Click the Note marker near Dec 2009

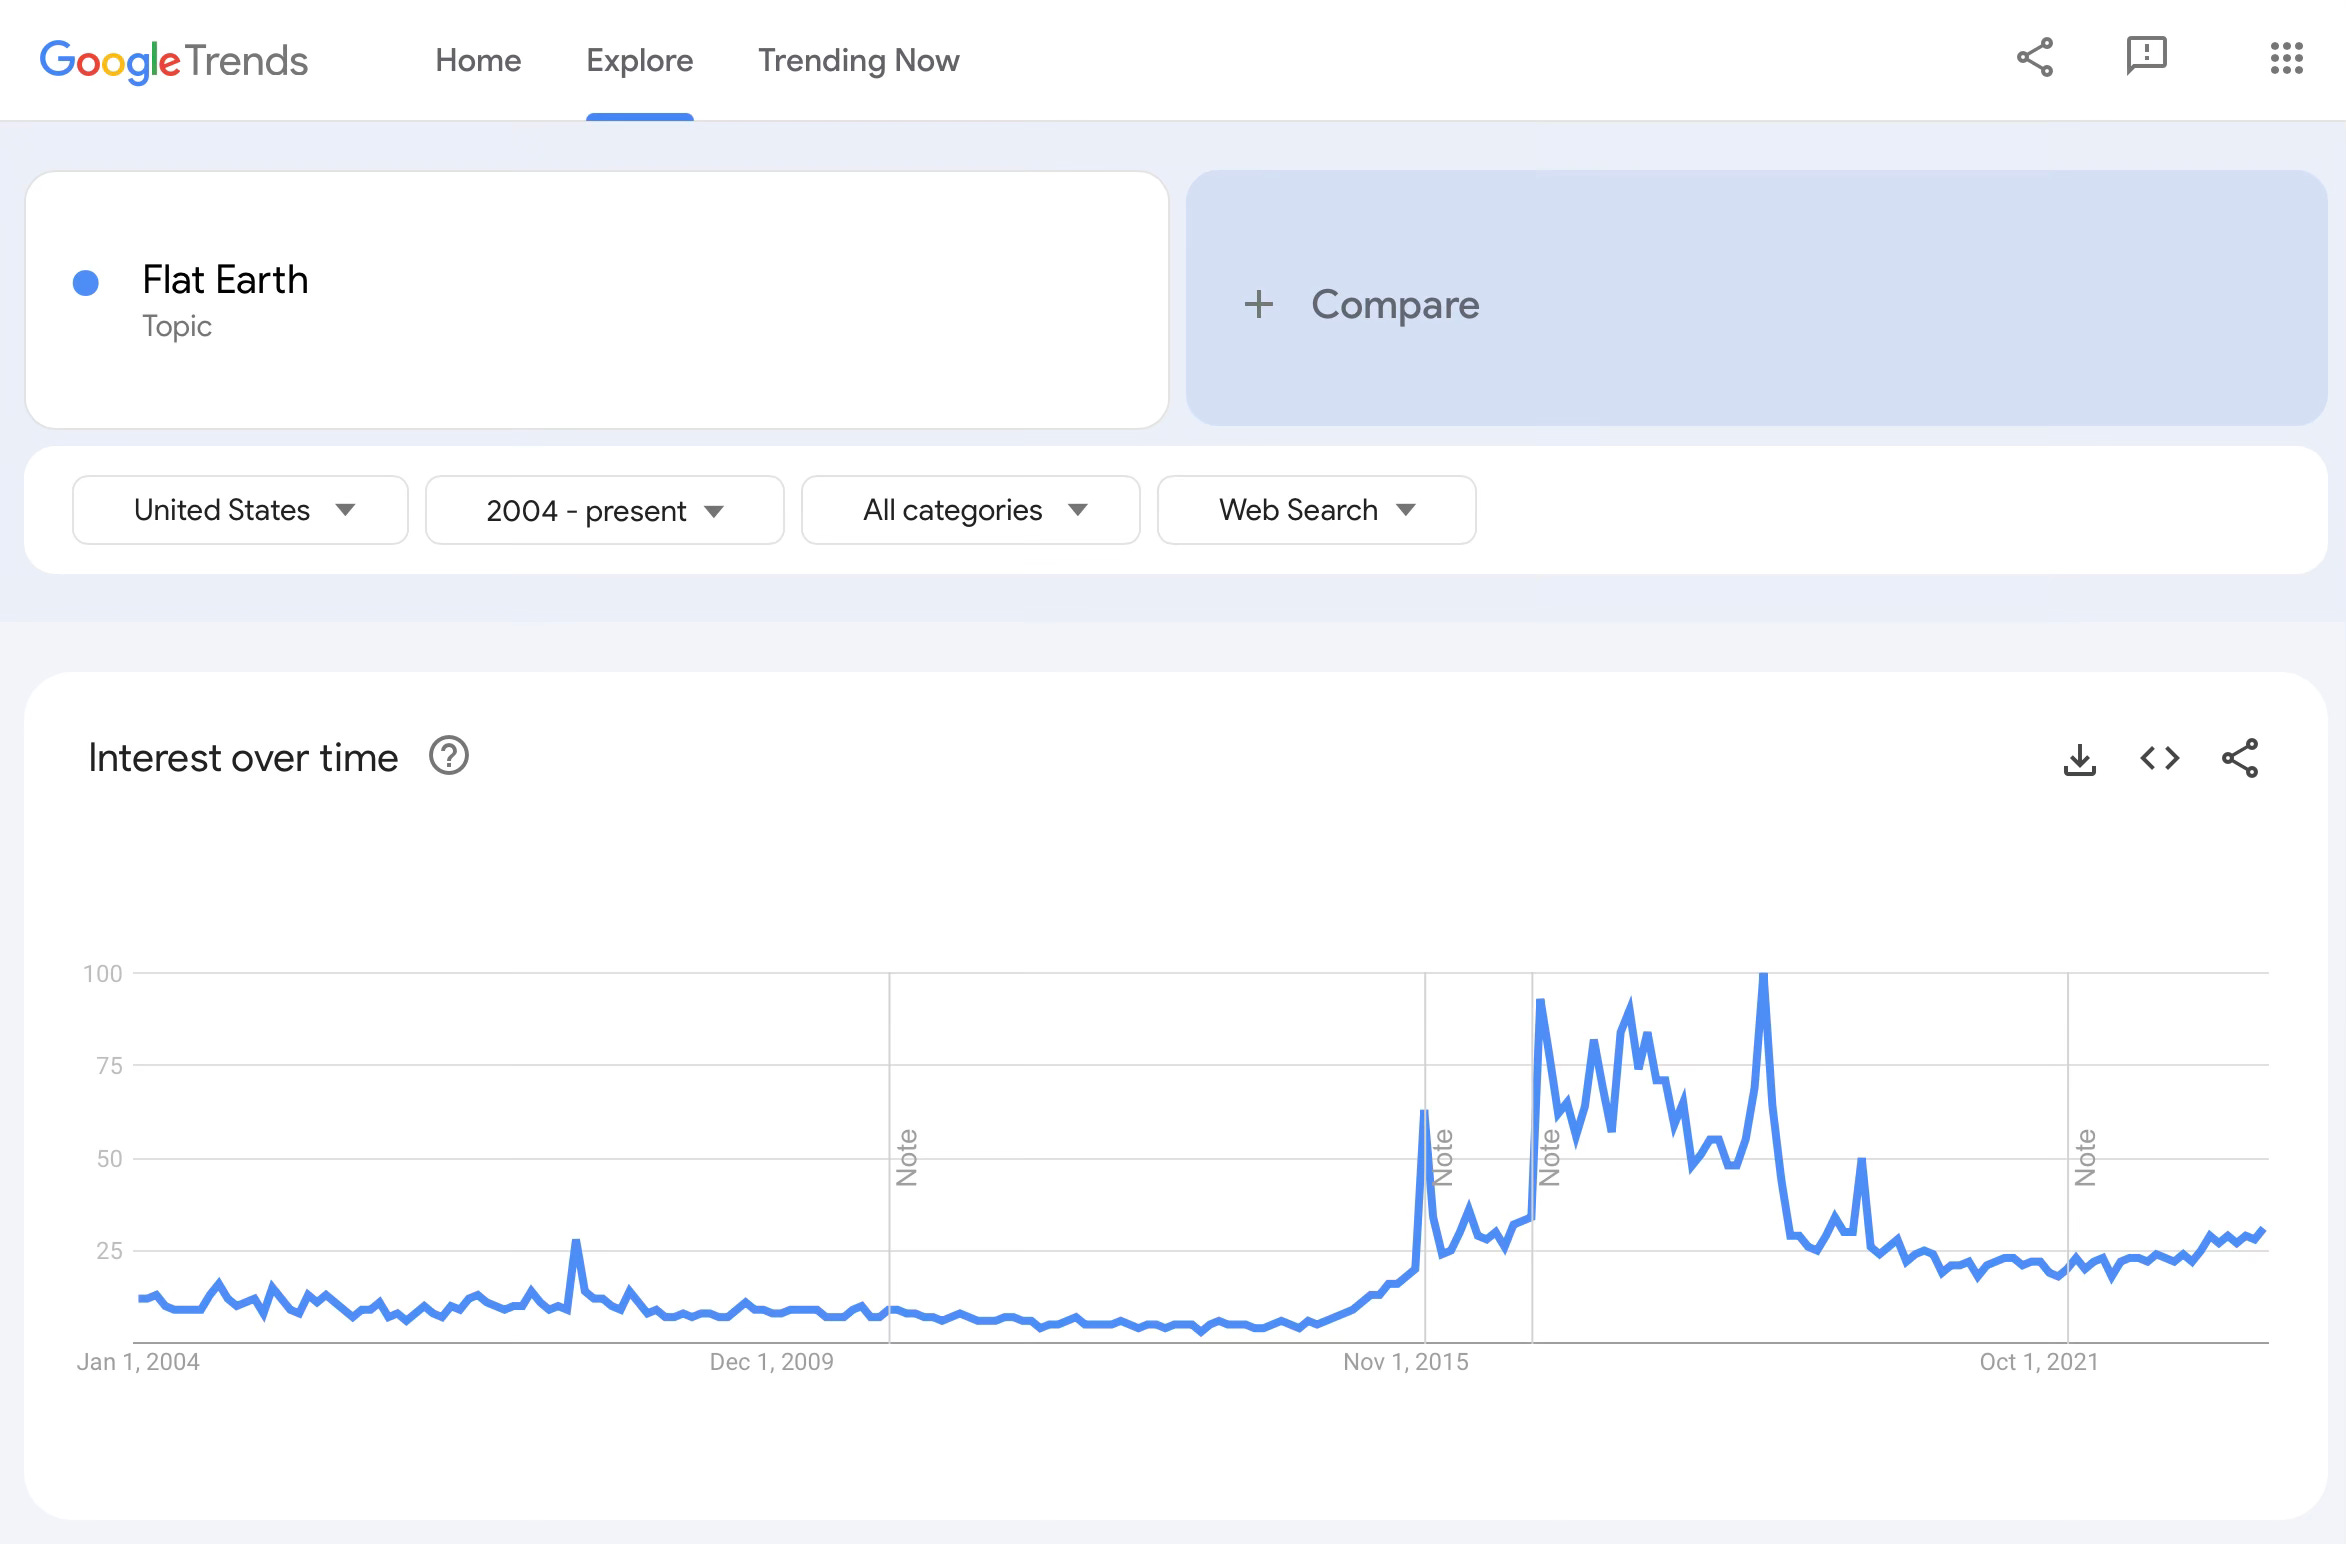coord(907,1157)
